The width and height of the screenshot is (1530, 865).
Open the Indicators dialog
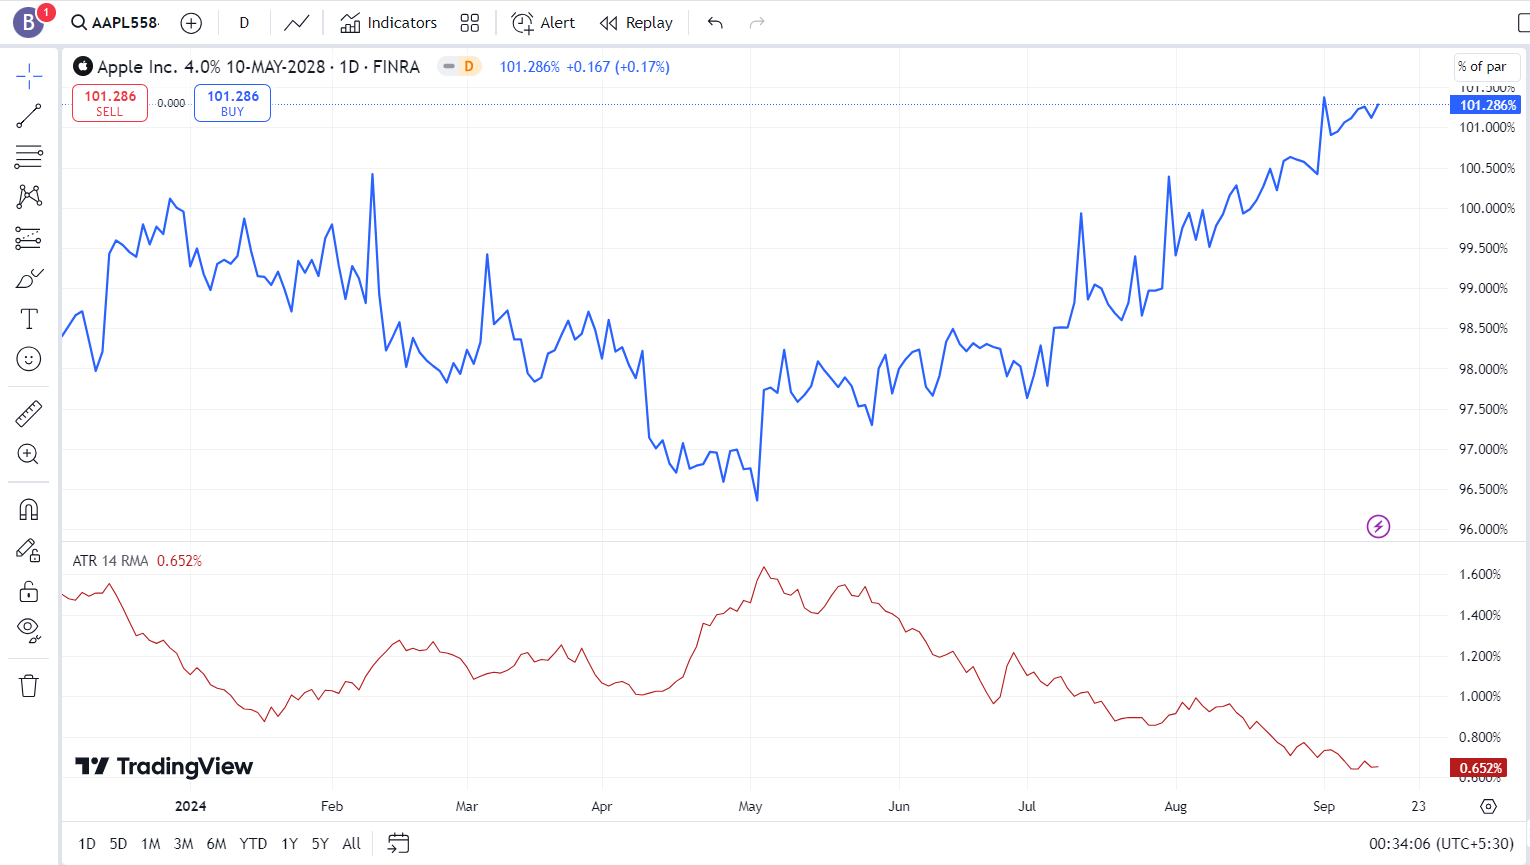click(x=388, y=23)
